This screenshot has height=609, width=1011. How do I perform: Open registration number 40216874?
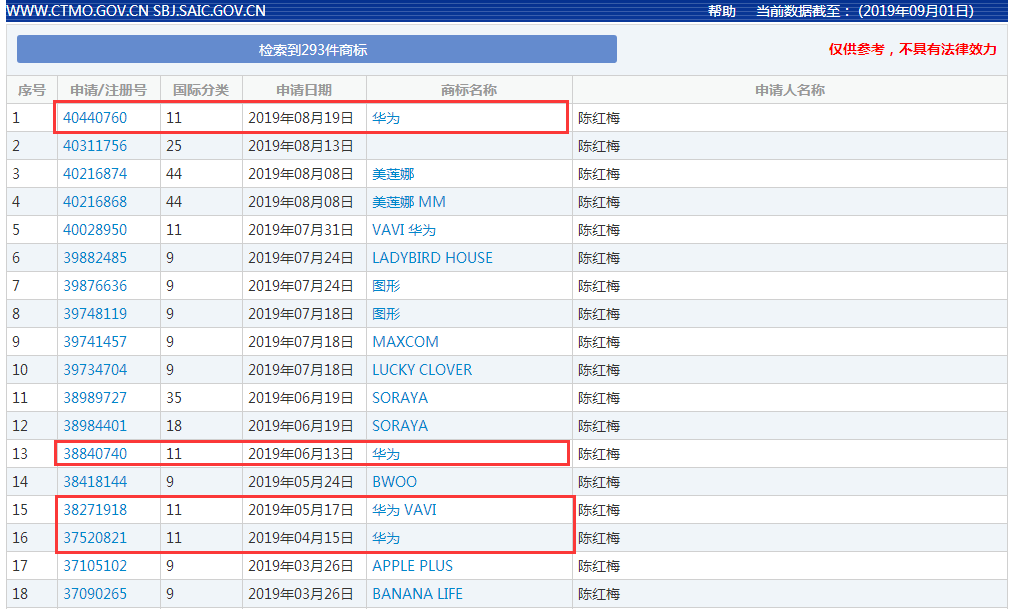click(95, 174)
